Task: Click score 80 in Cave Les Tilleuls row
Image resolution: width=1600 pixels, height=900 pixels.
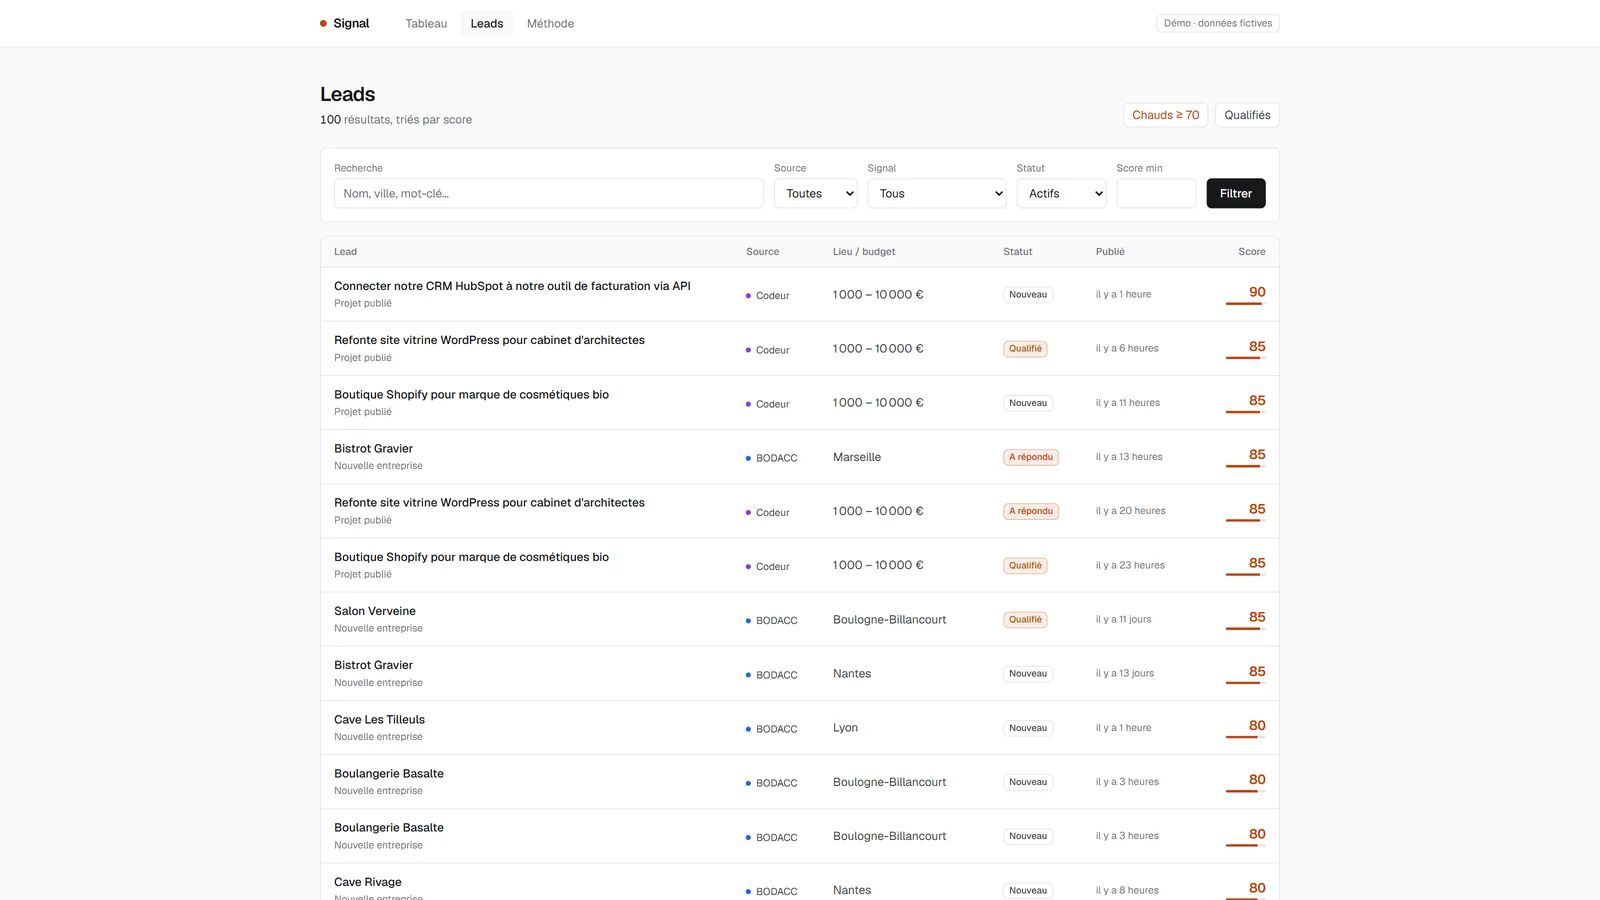Action: [1257, 725]
